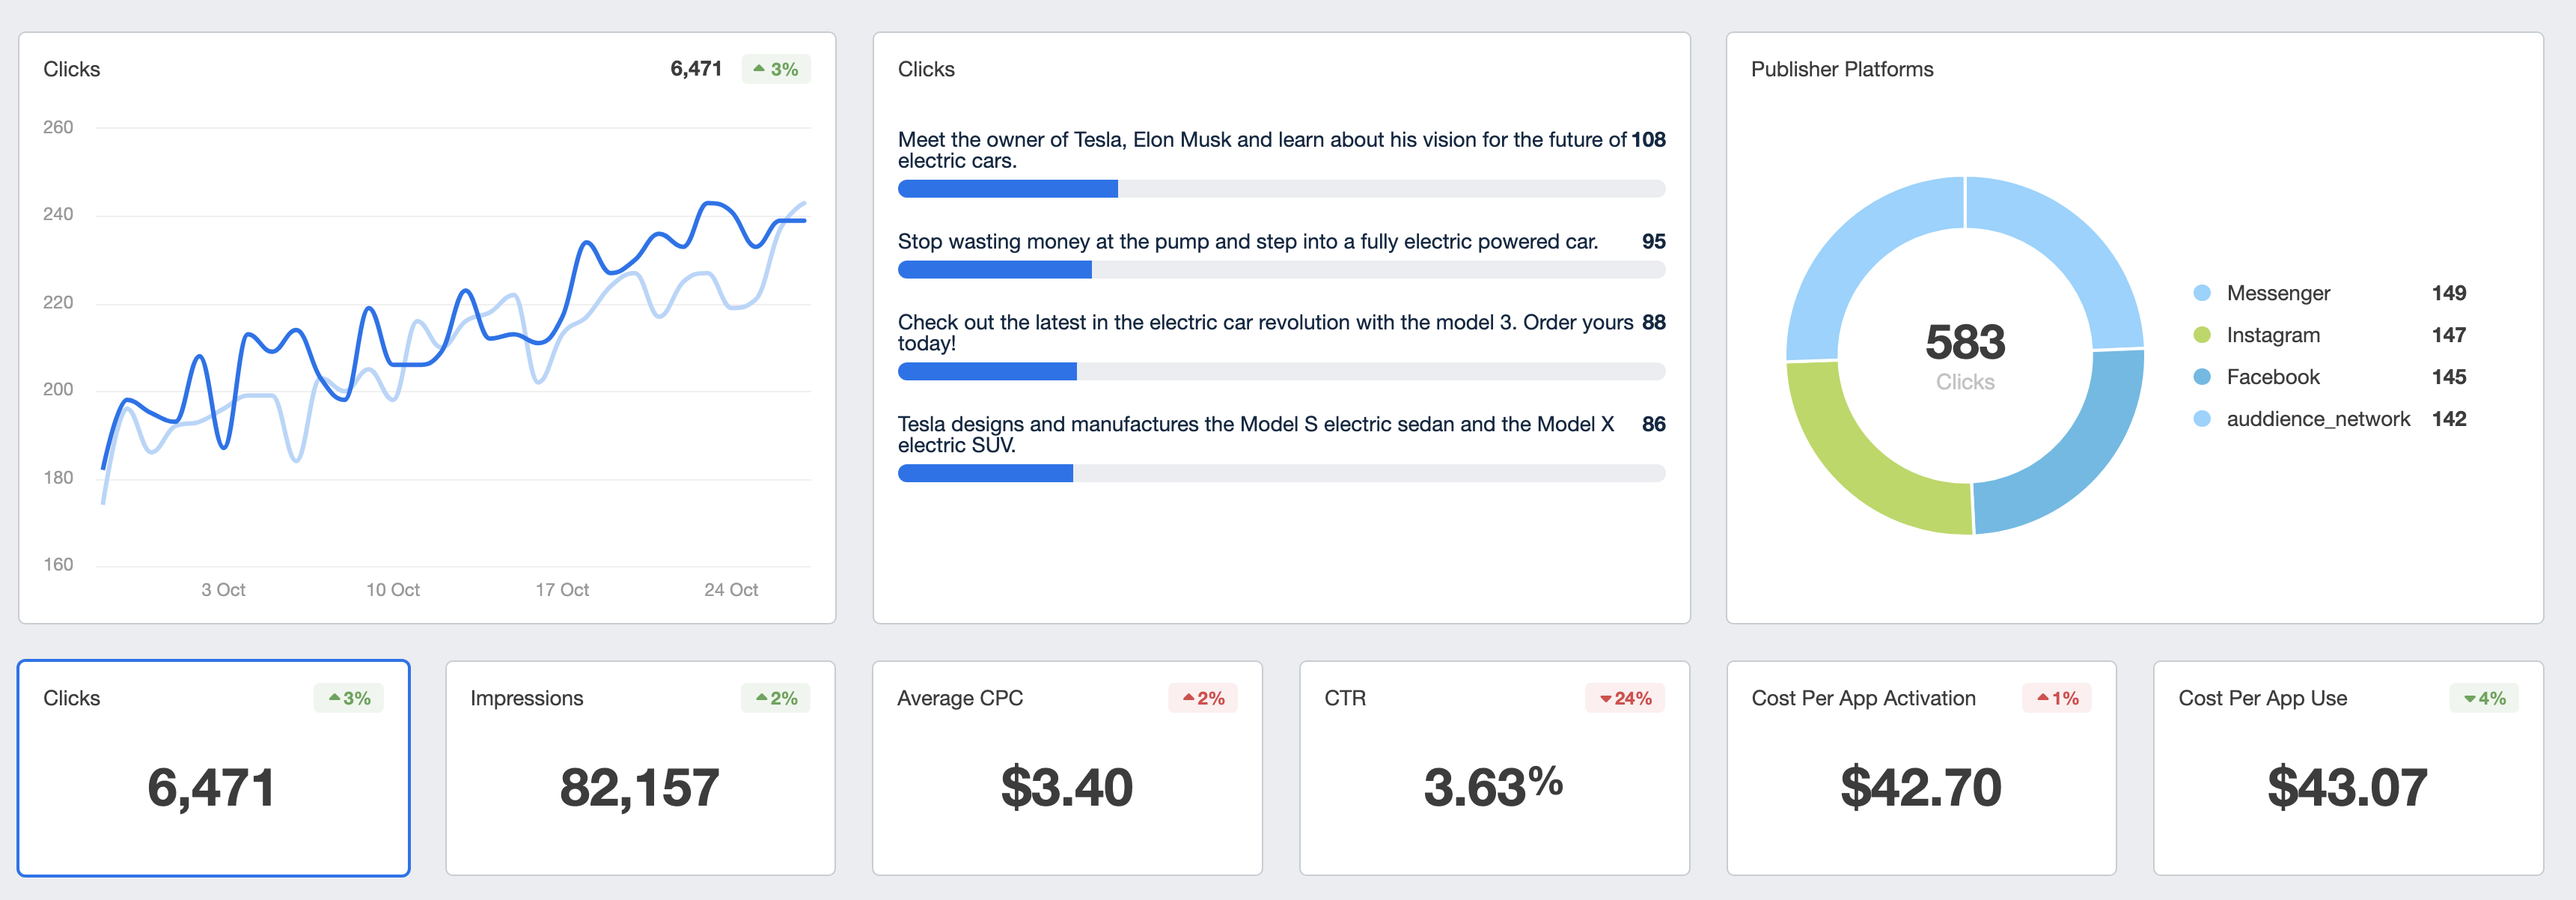2576x900 pixels.
Task: Click the Tesla Model 3 ad headline link
Action: tap(1270, 334)
